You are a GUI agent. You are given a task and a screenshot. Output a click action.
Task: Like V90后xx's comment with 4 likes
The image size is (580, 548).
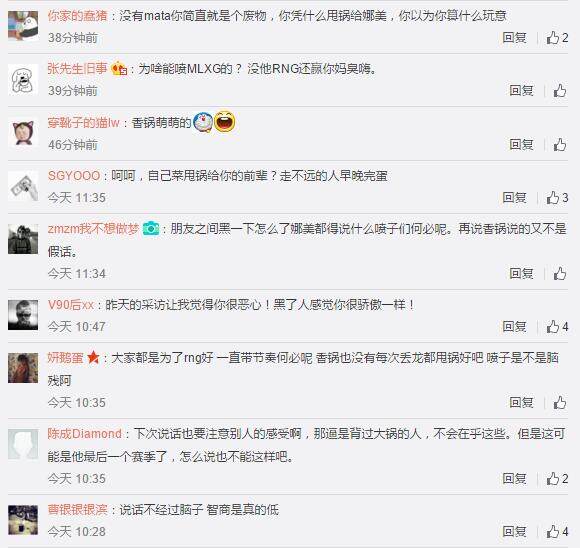557,327
